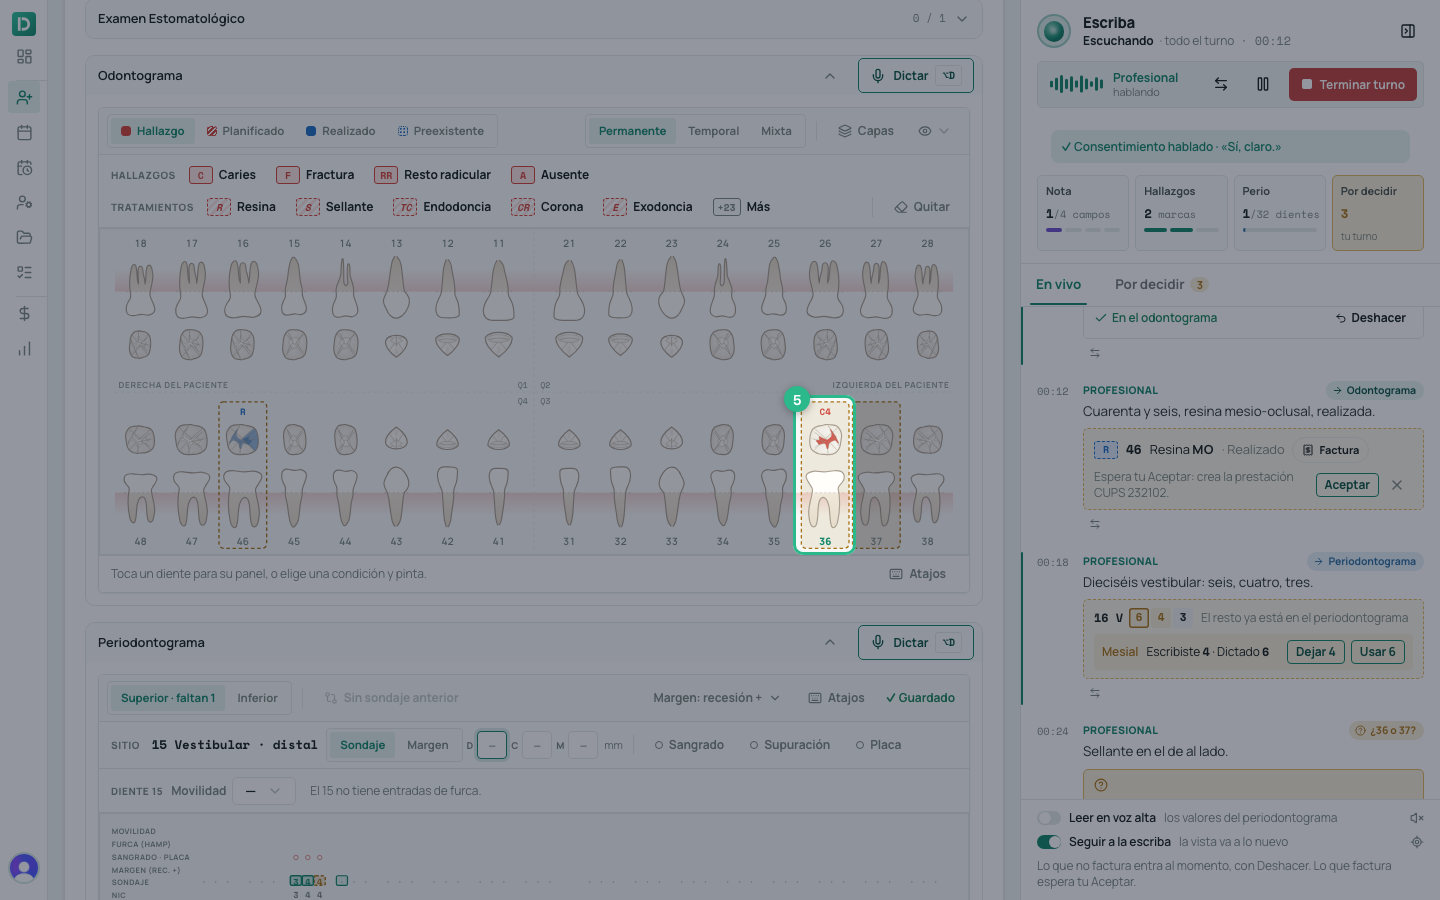Accept the Resina MO suggestion with Aceptar
1440x900 pixels.
tap(1347, 485)
